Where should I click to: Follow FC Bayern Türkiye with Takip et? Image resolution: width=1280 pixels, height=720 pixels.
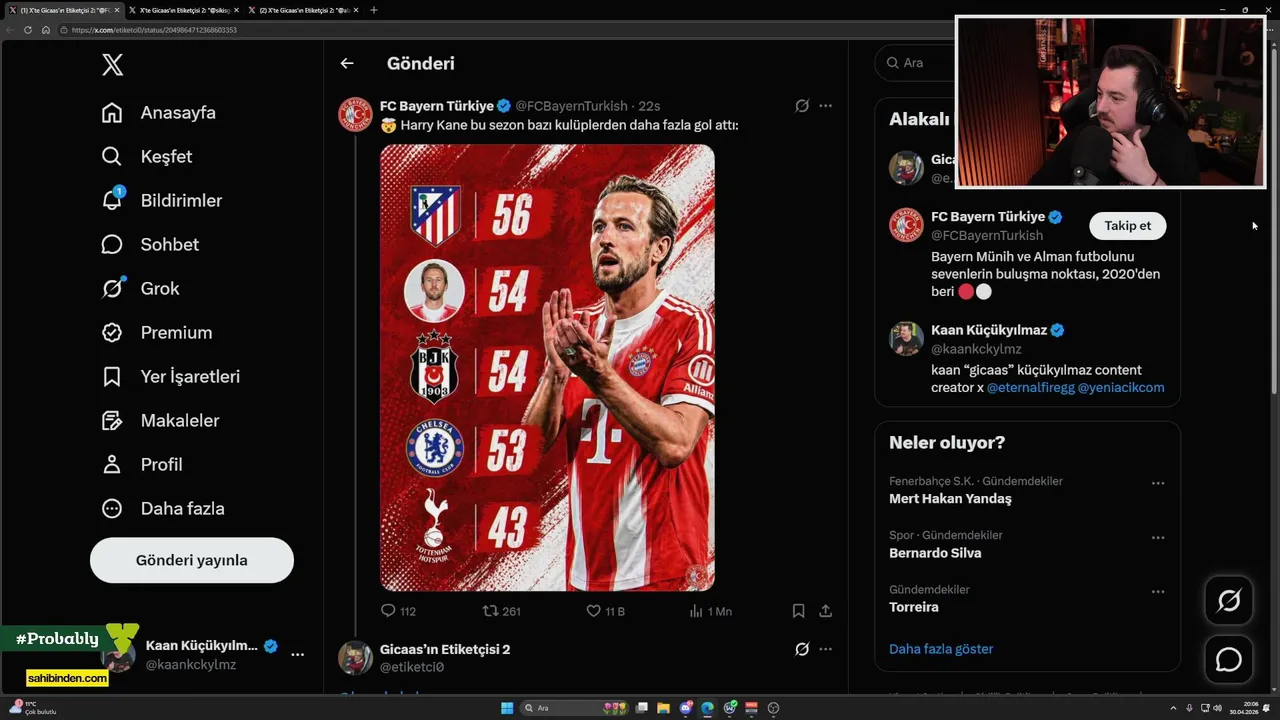(1127, 225)
